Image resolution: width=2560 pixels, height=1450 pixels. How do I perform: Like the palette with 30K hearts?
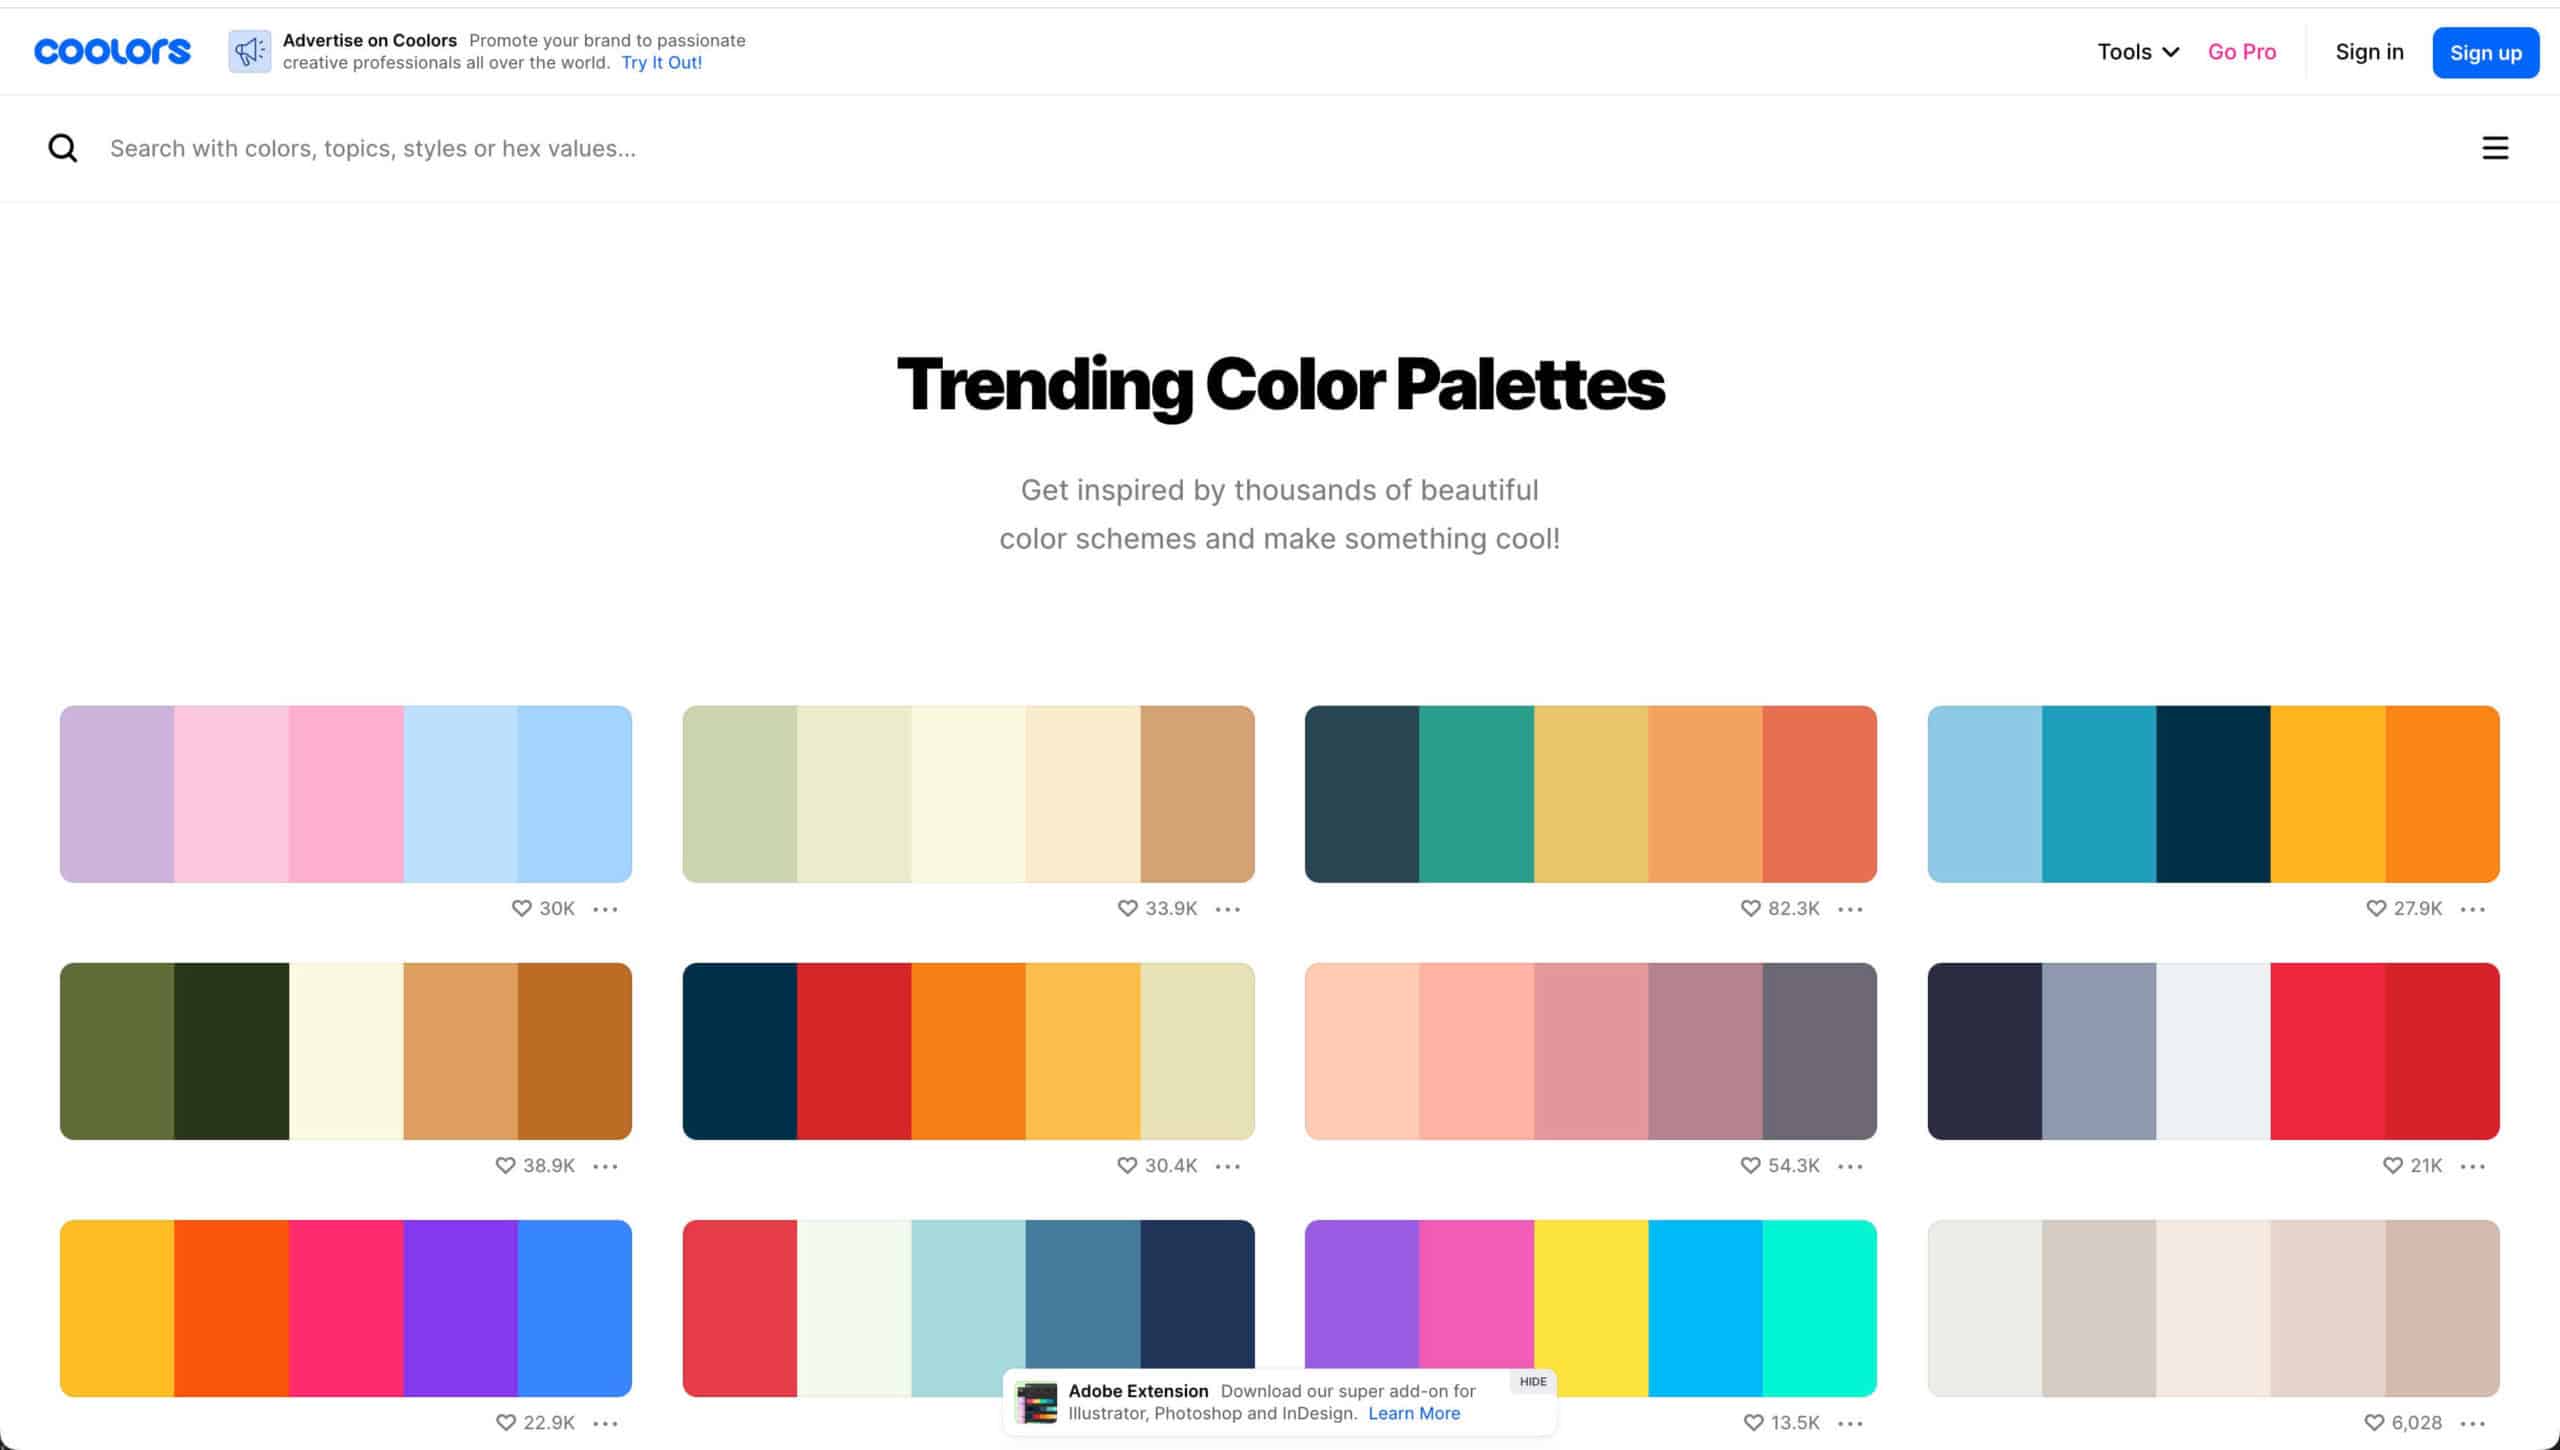click(521, 908)
